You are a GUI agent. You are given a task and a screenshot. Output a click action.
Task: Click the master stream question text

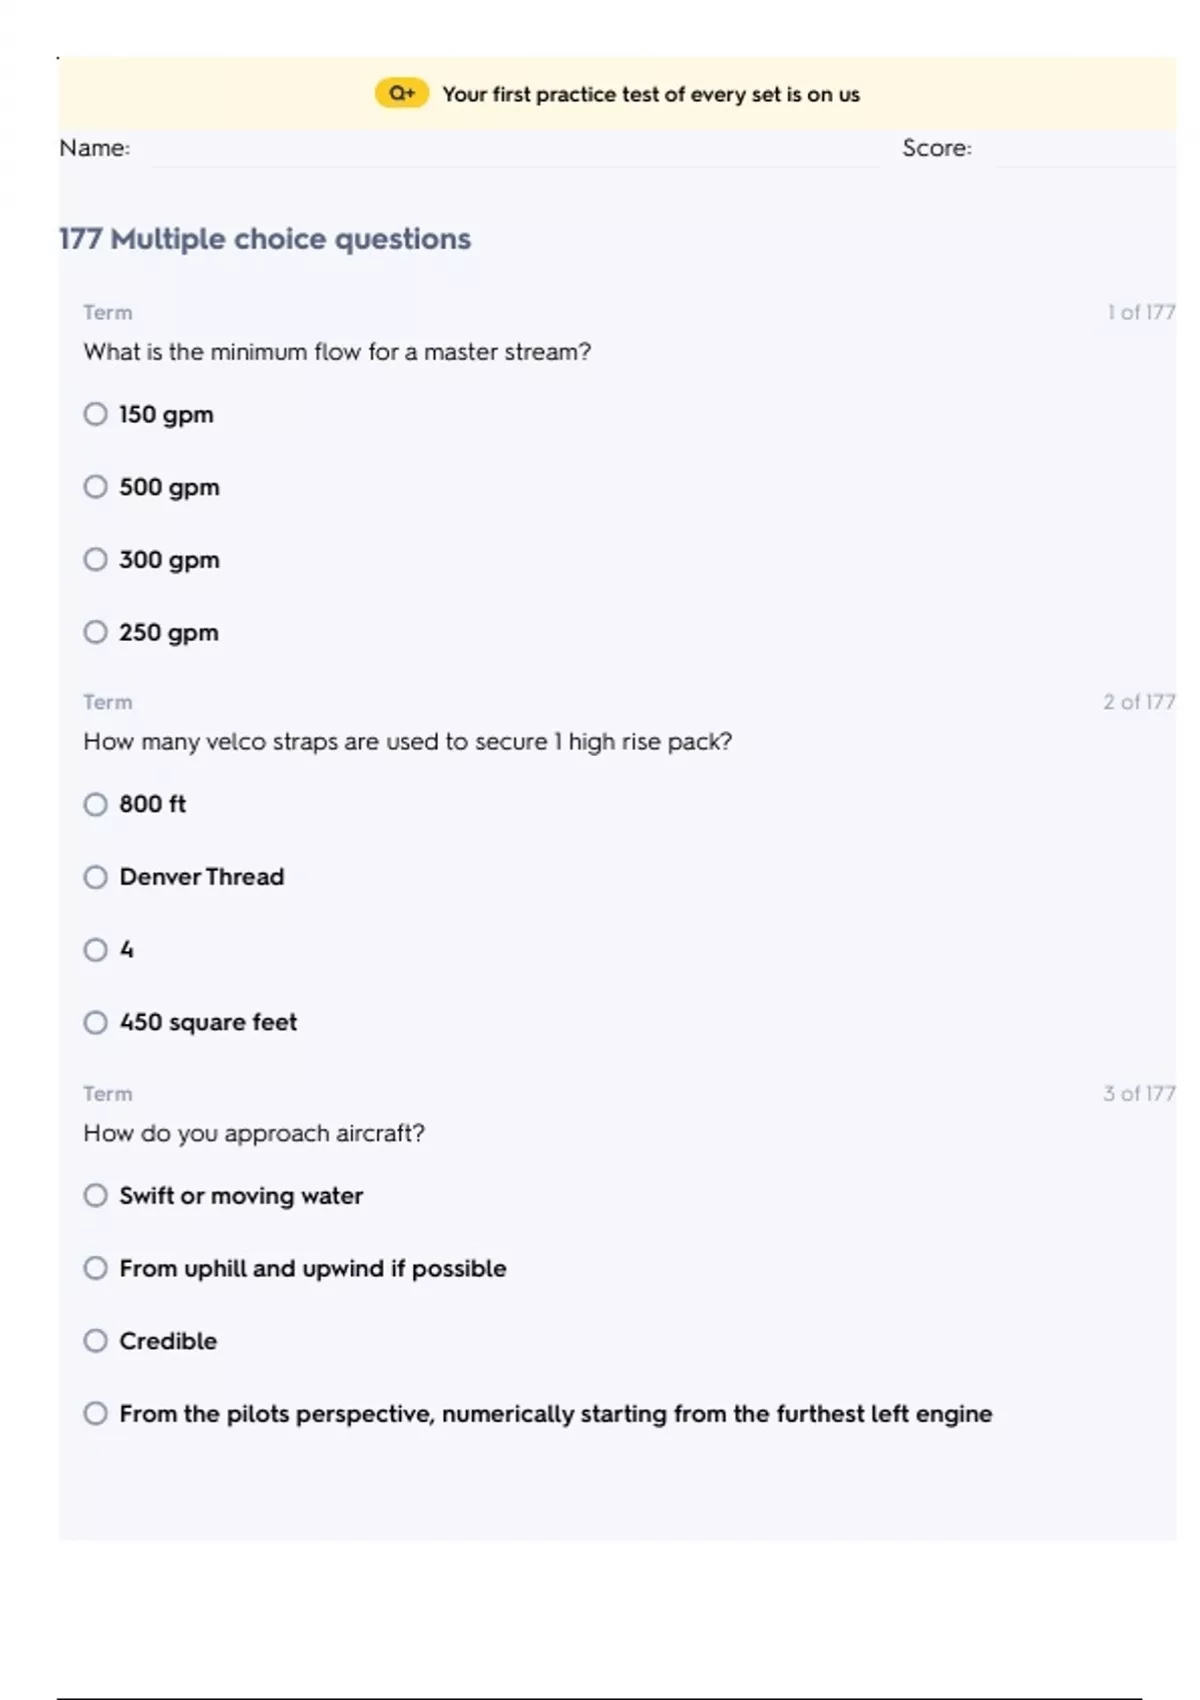click(337, 352)
